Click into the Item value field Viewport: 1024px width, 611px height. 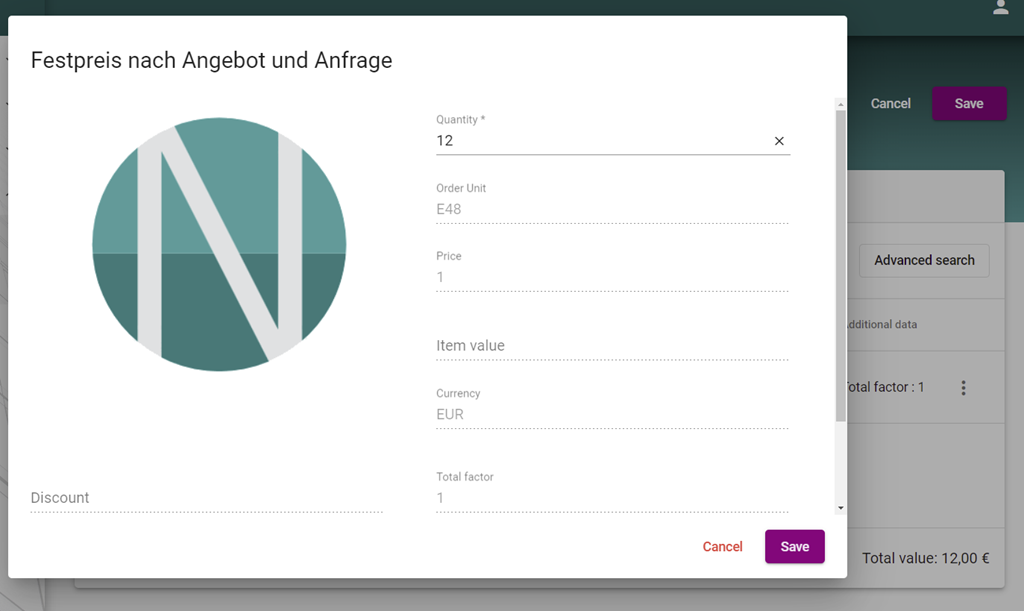611,345
